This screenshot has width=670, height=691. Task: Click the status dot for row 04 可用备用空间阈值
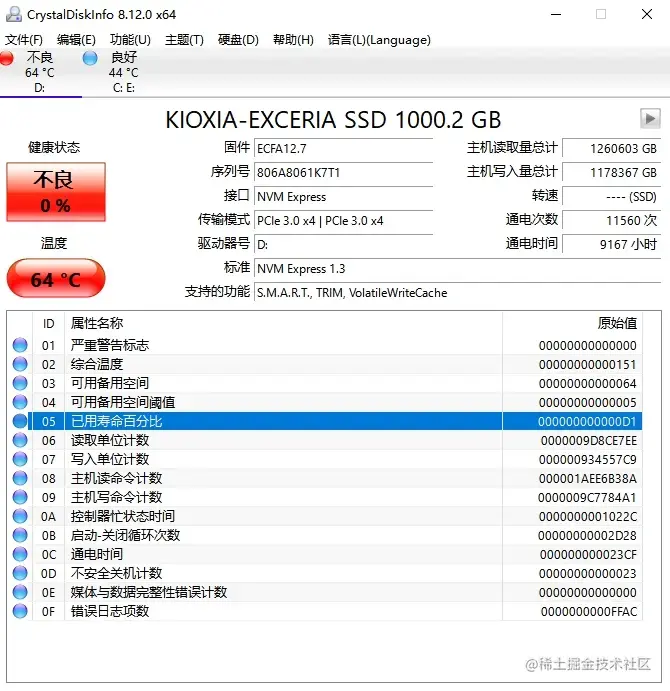click(x=20, y=402)
